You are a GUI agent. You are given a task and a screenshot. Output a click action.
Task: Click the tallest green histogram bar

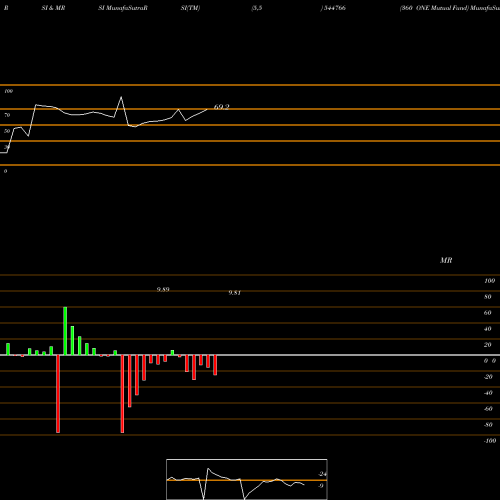pos(65,331)
